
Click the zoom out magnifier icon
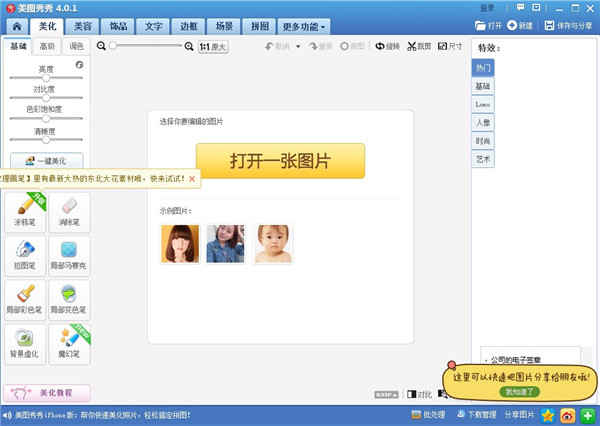[101, 46]
